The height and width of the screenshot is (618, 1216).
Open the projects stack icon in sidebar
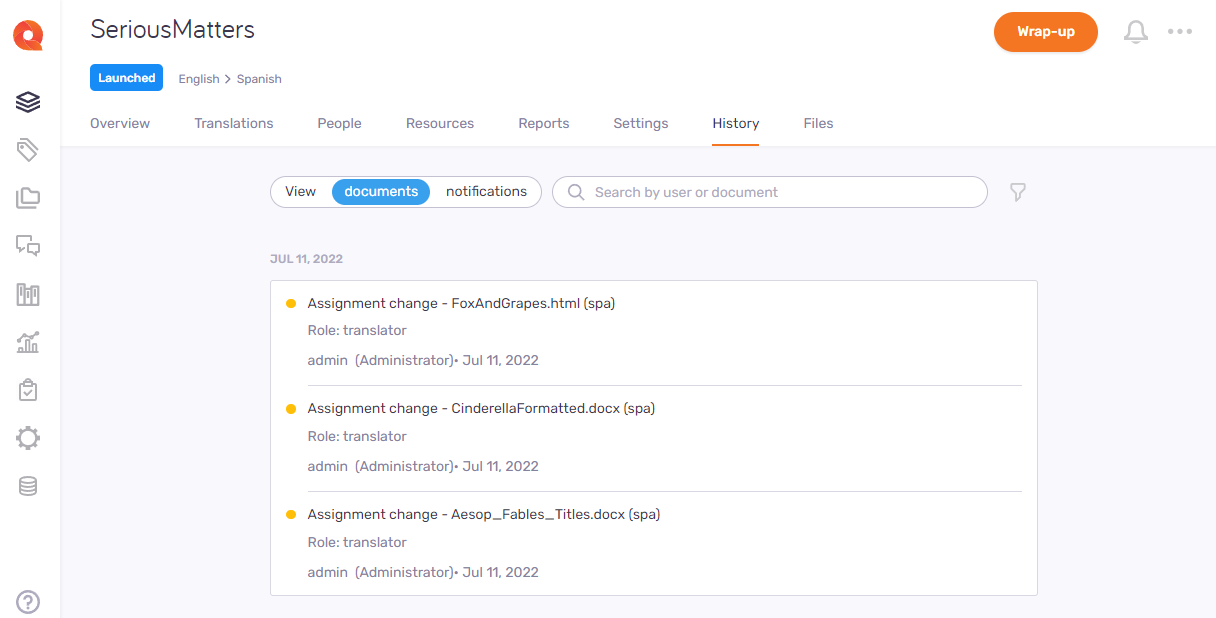pyautogui.click(x=28, y=102)
